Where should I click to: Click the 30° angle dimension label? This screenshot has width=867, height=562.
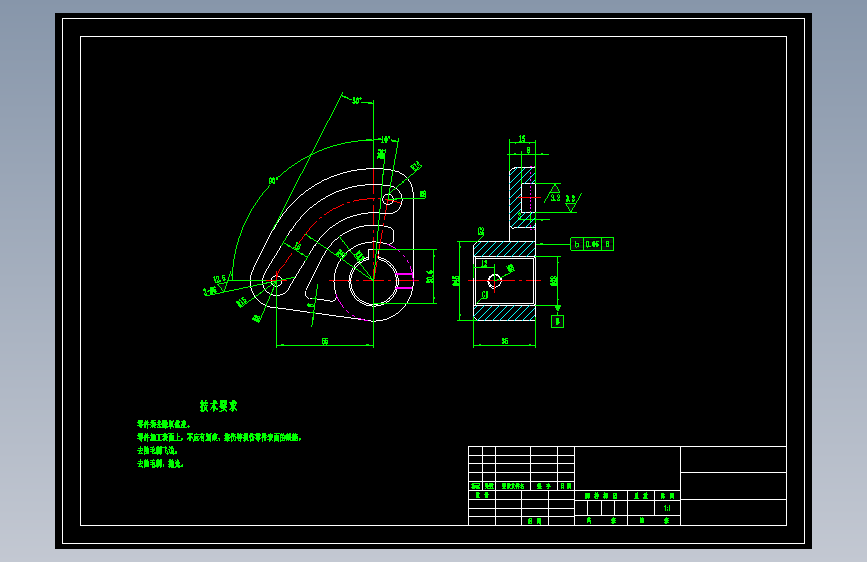coord(357,101)
